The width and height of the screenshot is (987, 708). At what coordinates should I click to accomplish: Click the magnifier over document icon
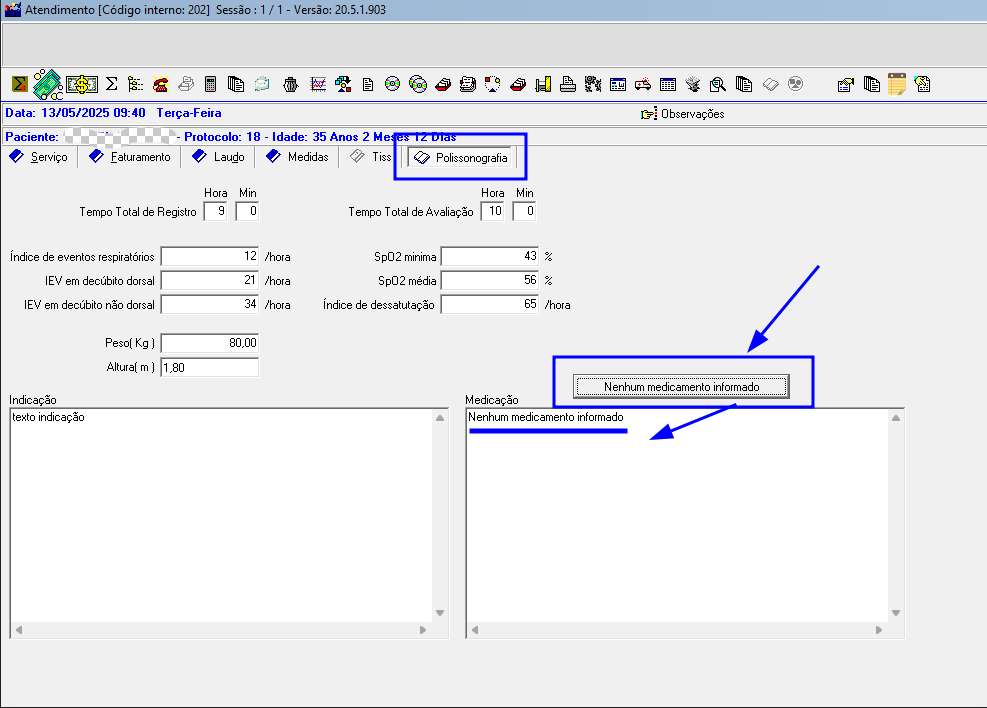click(718, 84)
